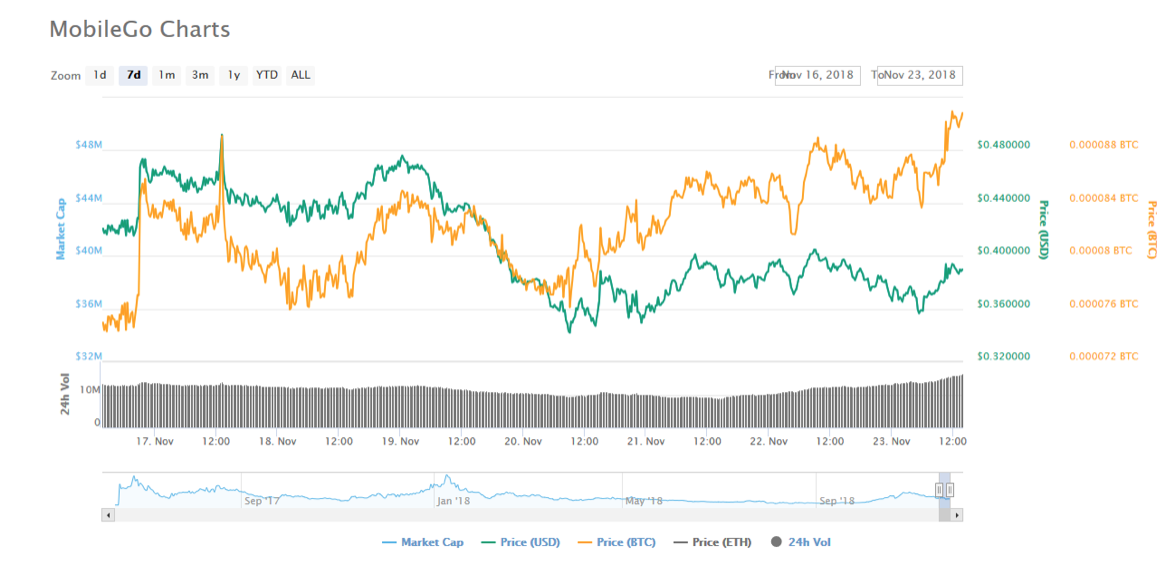Image resolution: width=1174 pixels, height=564 pixels.
Task: Select YTD zoom range
Action: pos(267,76)
